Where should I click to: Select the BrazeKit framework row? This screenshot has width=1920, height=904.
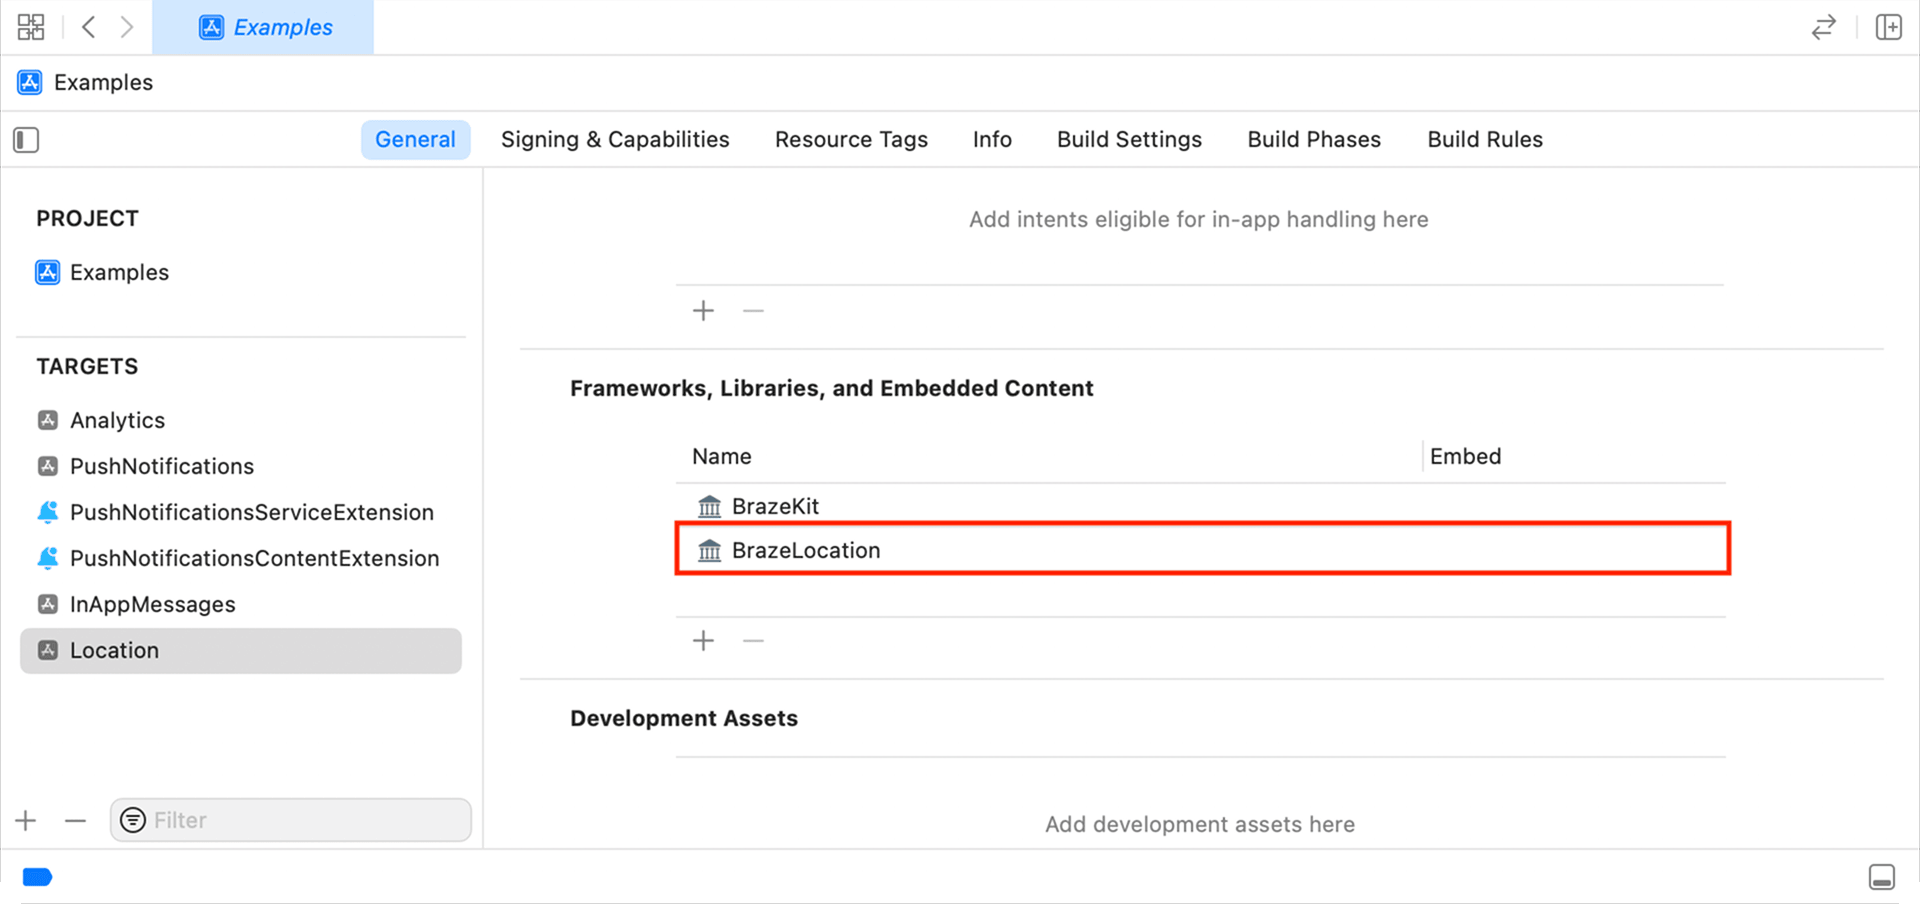[x=1201, y=506]
